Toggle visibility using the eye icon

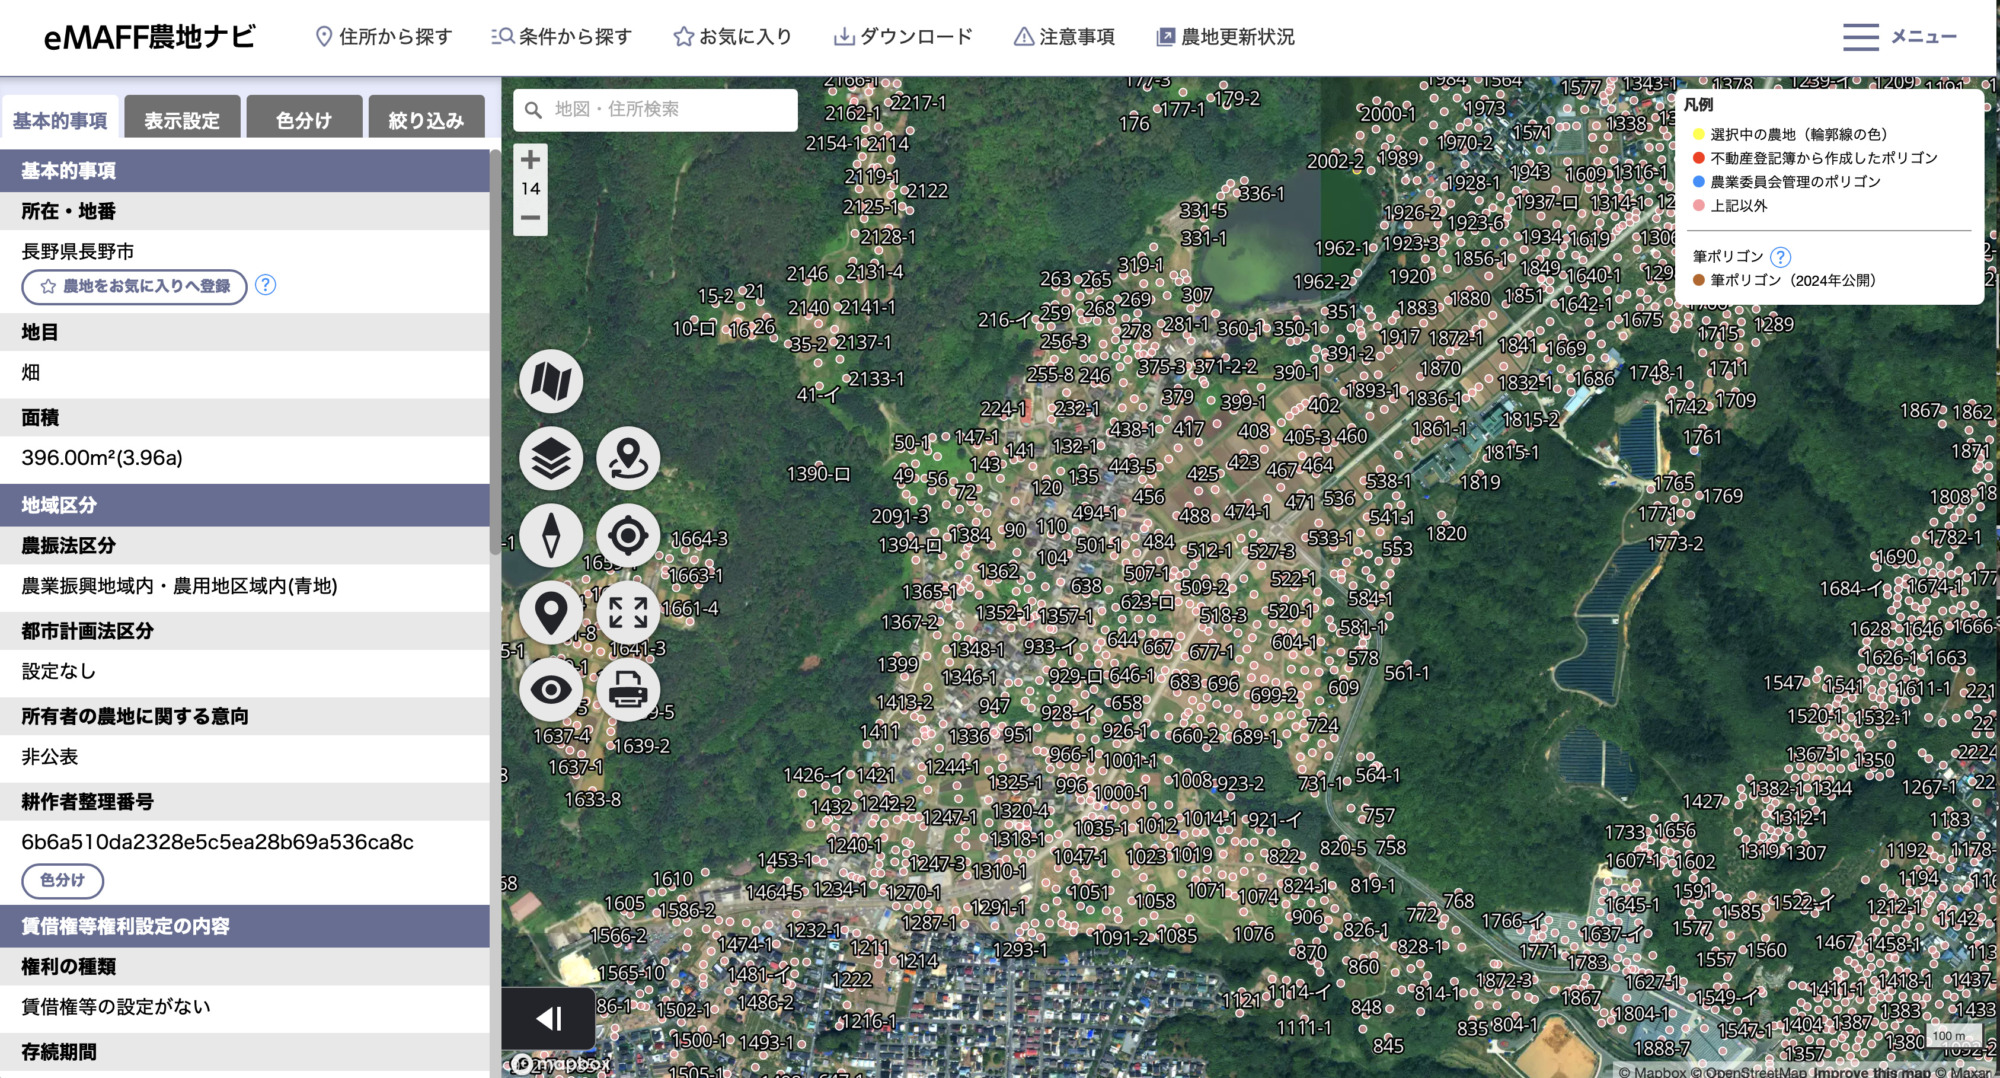point(550,690)
